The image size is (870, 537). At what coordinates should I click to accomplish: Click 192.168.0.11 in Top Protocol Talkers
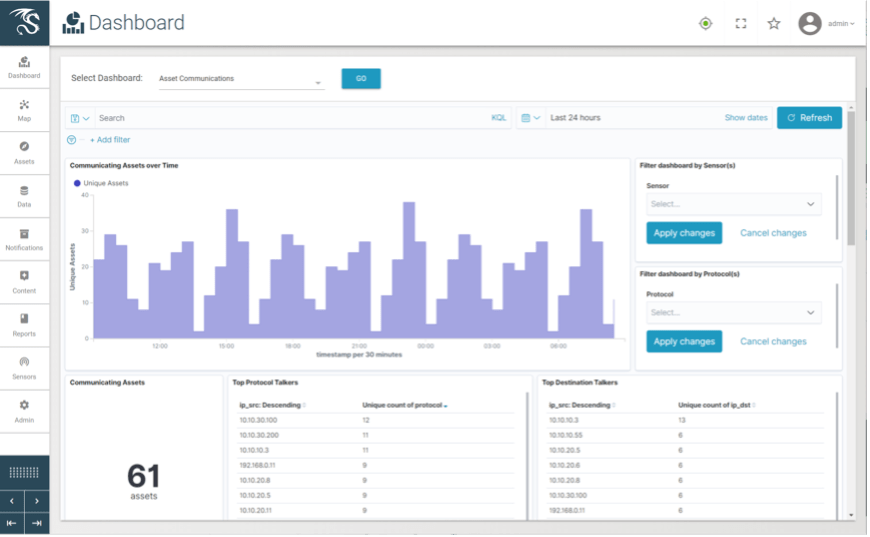pyautogui.click(x=257, y=465)
